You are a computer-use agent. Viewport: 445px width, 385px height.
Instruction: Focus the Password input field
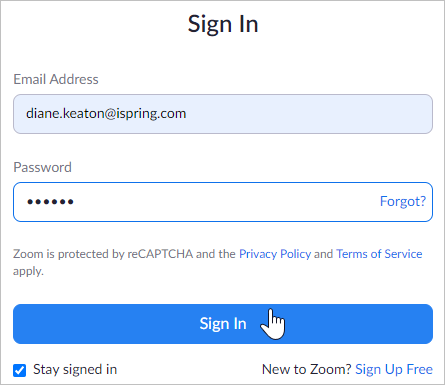(223, 202)
